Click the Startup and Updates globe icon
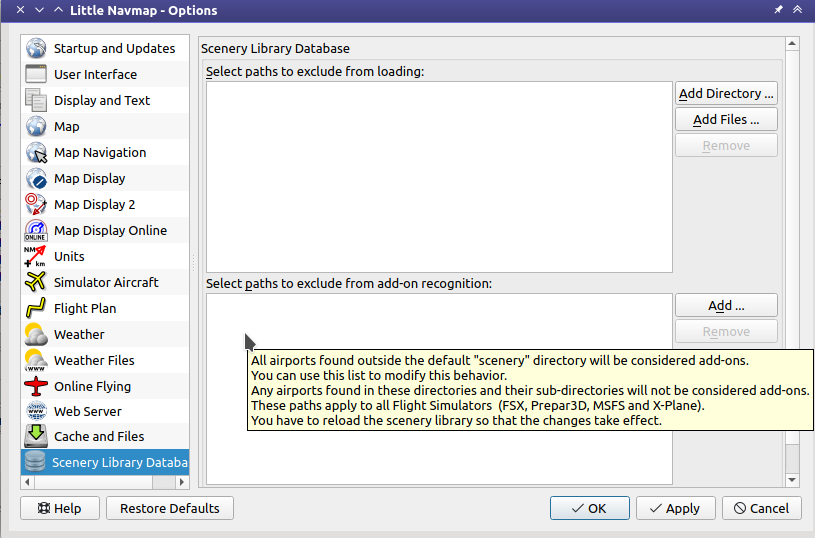 pyautogui.click(x=36, y=48)
